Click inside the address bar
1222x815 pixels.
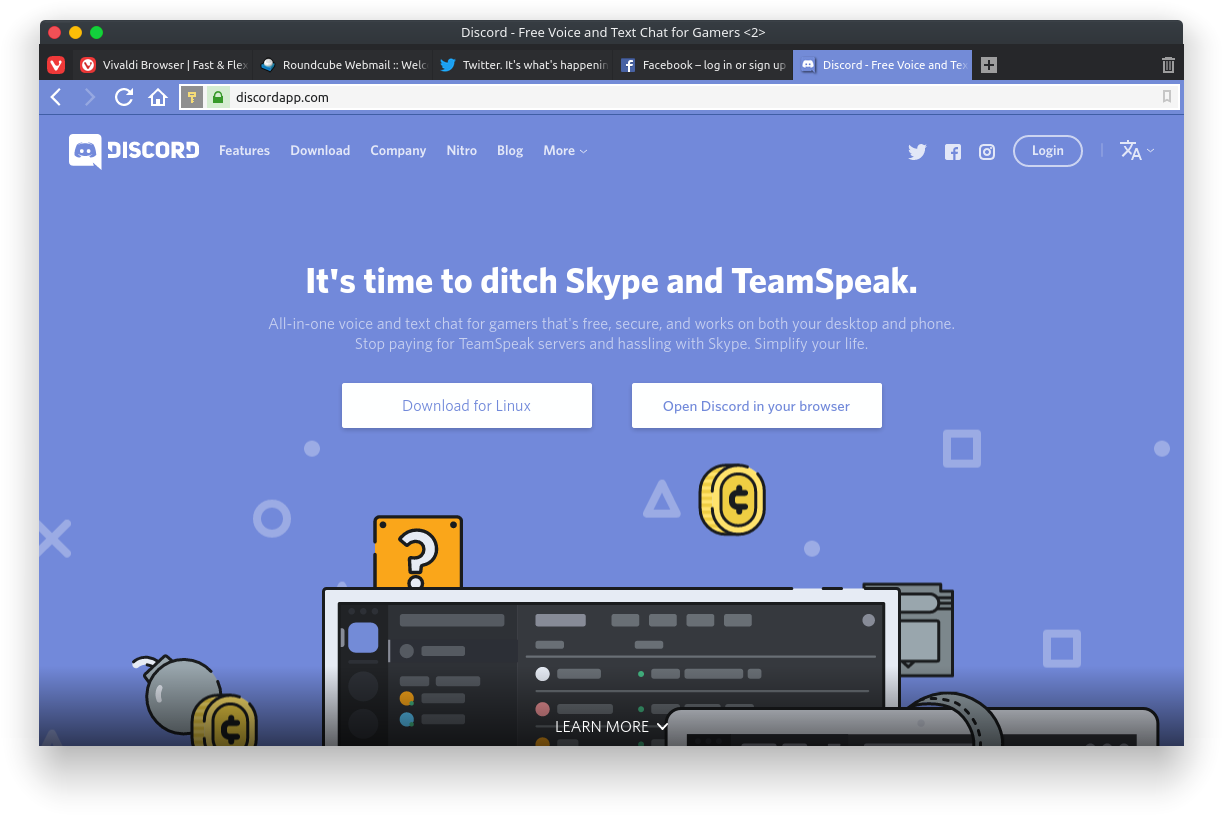click(x=600, y=97)
